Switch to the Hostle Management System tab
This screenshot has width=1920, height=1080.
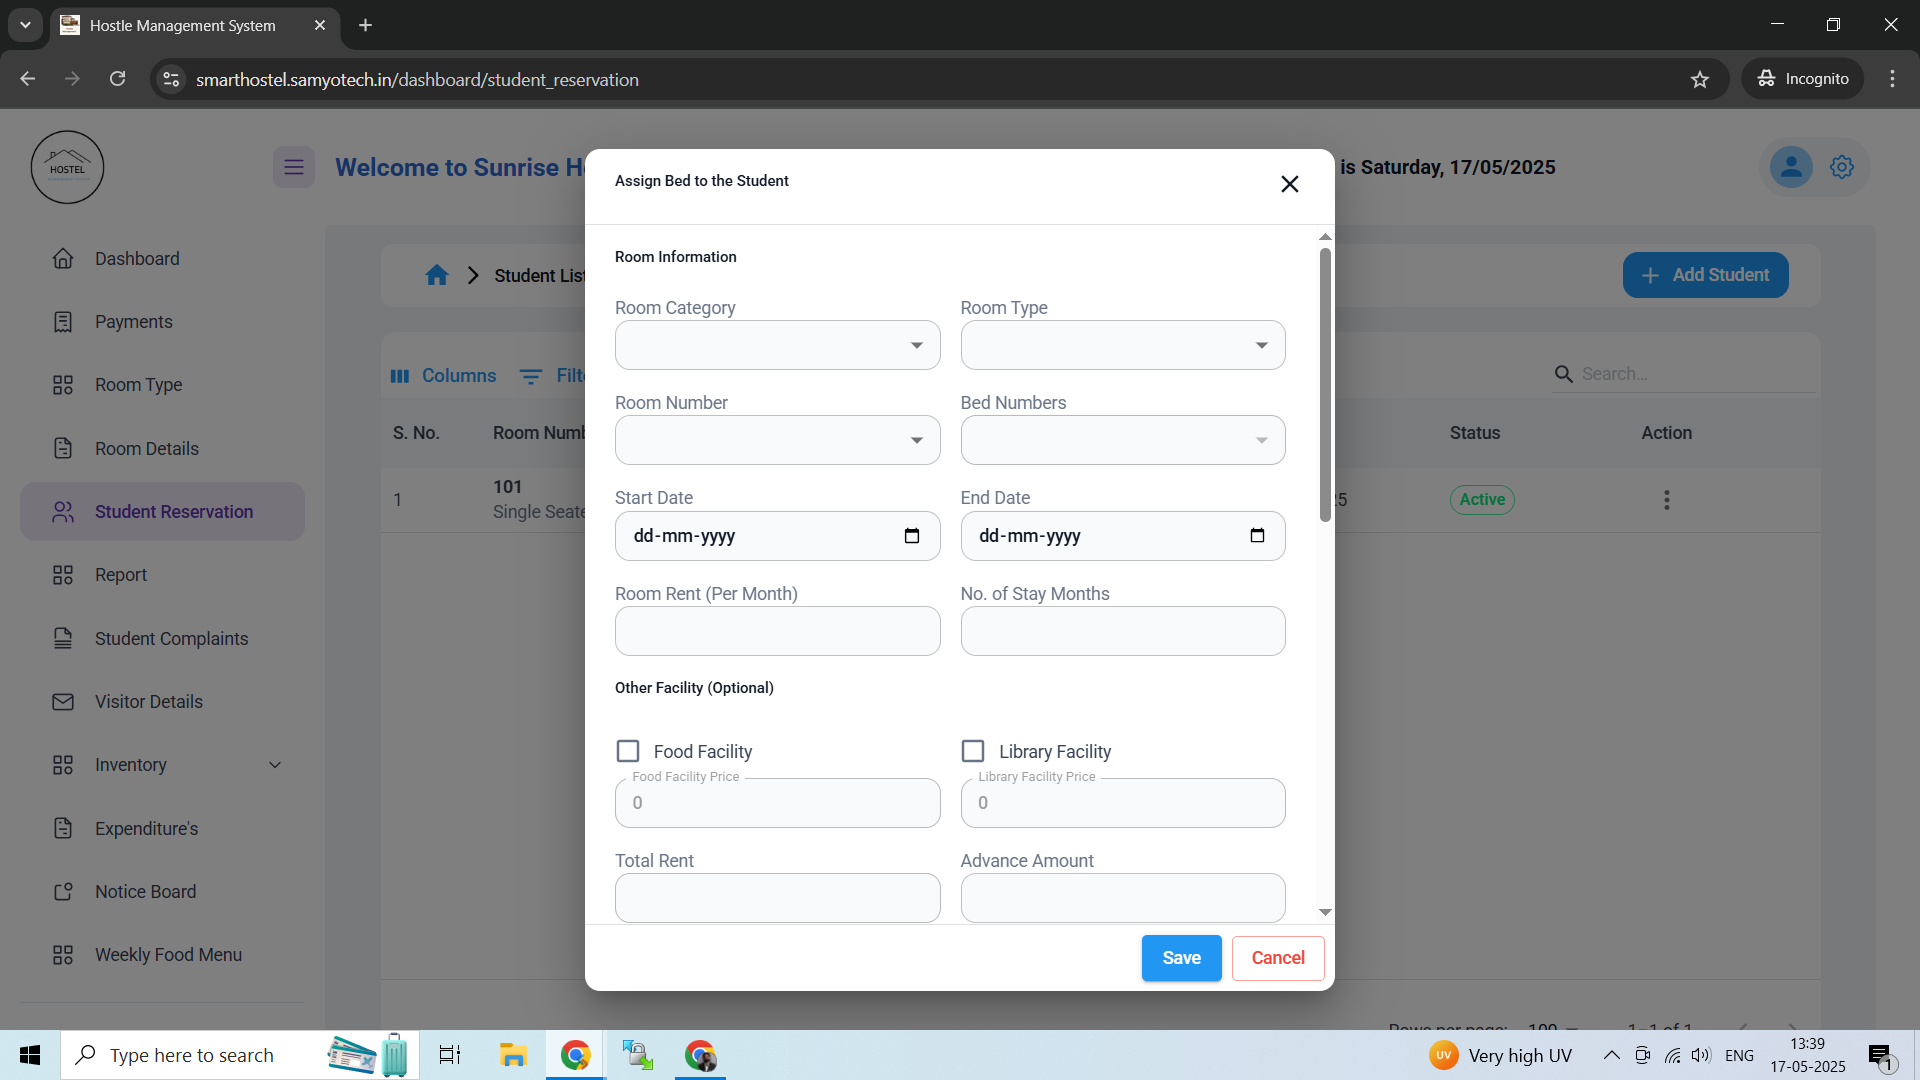[180, 25]
